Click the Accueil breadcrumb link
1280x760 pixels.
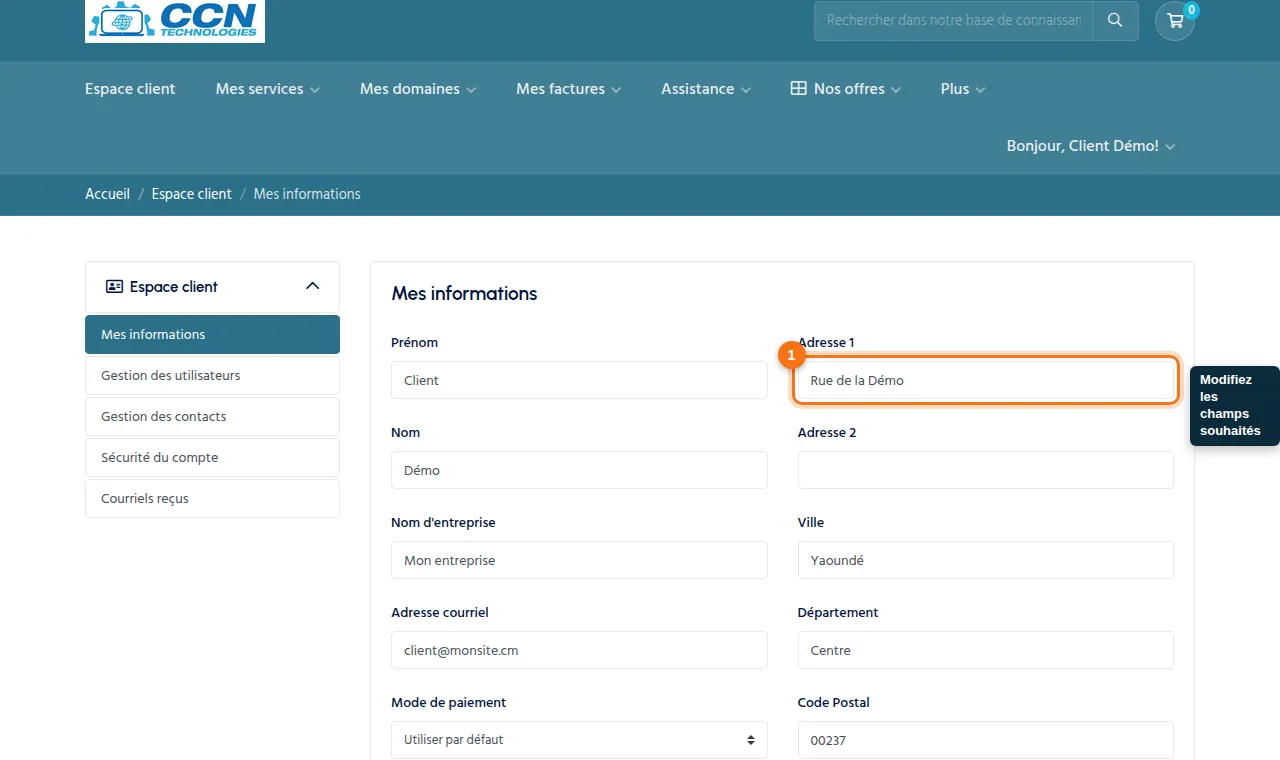click(107, 194)
